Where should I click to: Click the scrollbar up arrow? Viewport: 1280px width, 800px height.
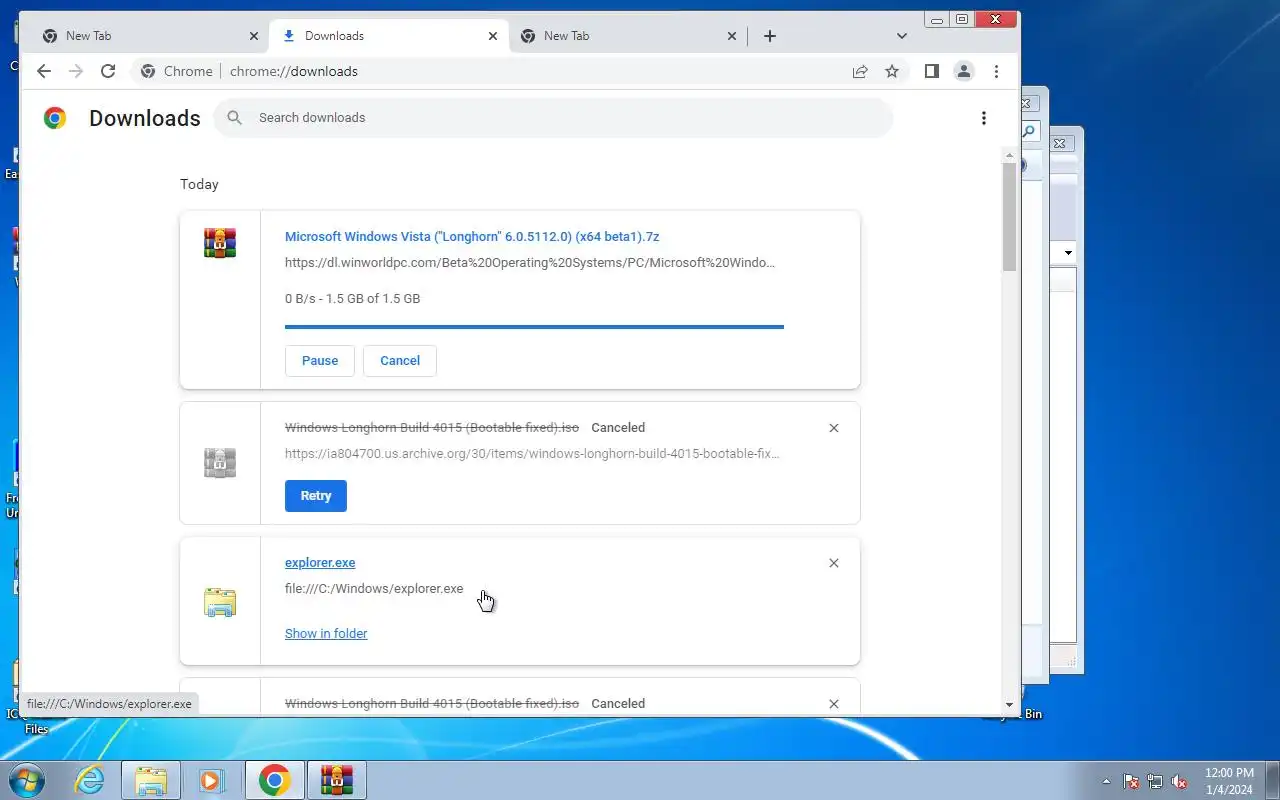1009,154
